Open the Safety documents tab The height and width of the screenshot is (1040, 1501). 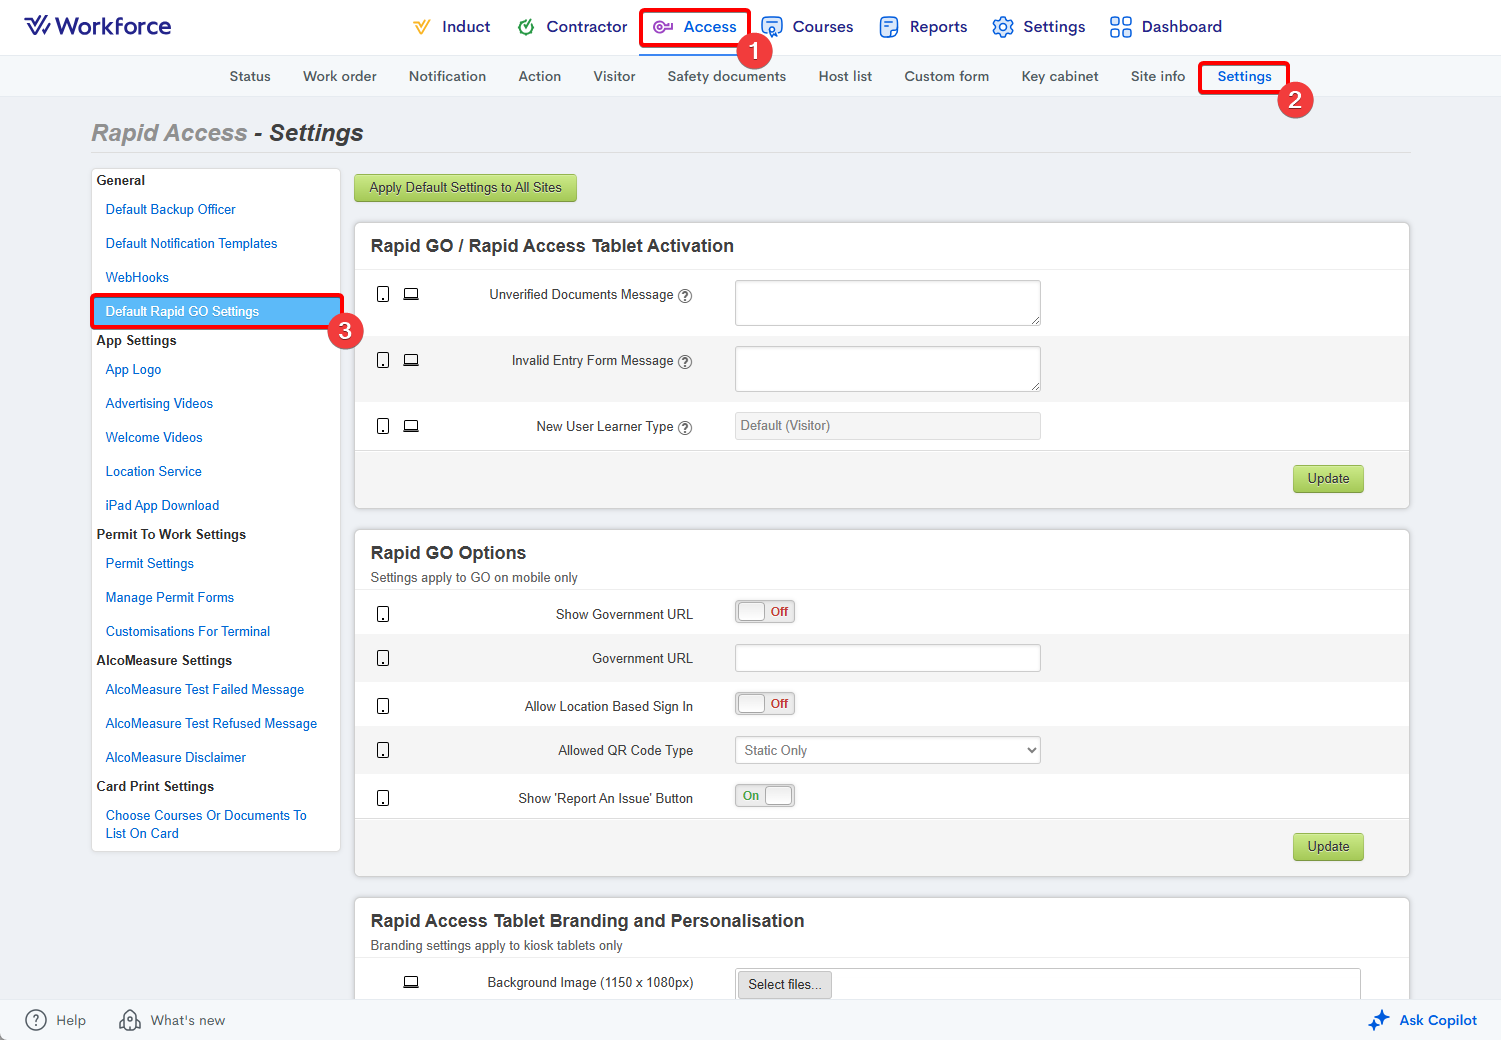(x=726, y=76)
